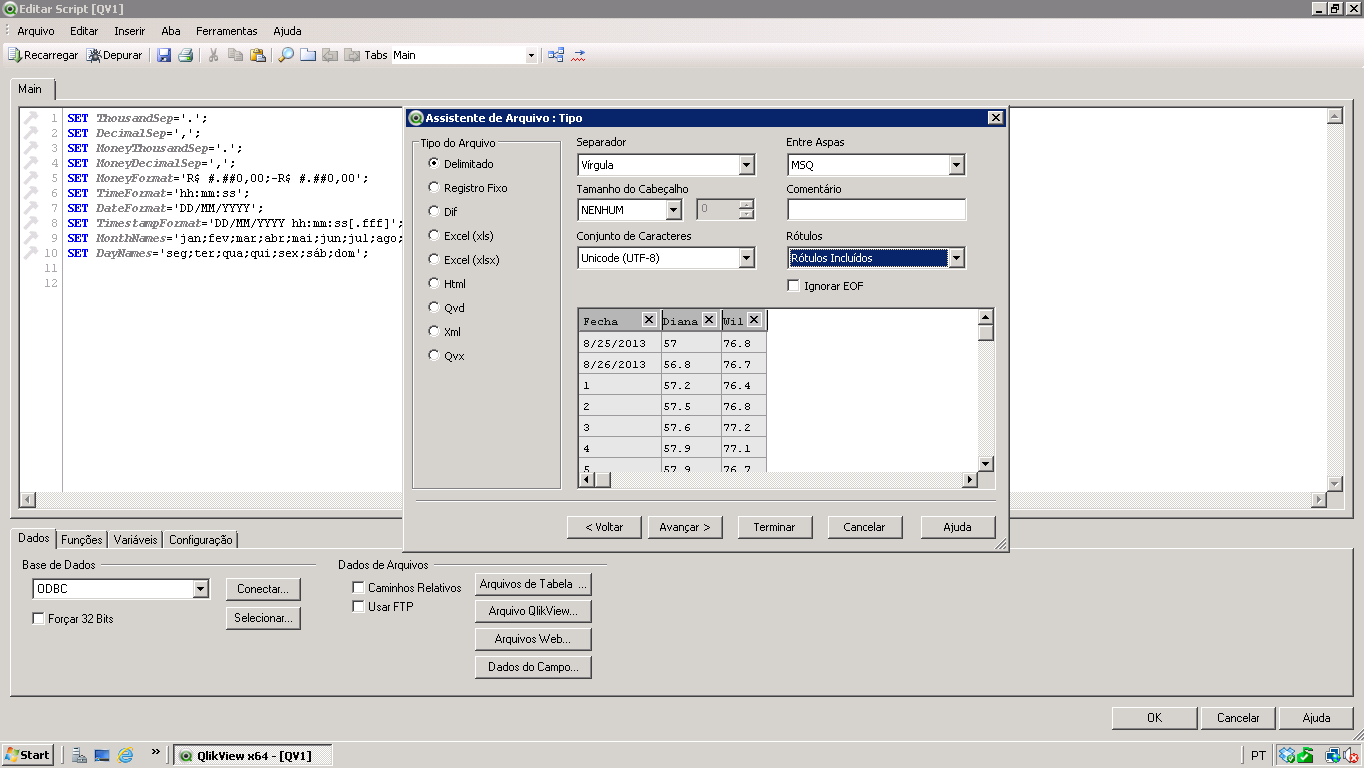Viewport: 1364px width, 768px height.
Task: Close the Assistente de Arquivo dialog
Action: point(995,117)
